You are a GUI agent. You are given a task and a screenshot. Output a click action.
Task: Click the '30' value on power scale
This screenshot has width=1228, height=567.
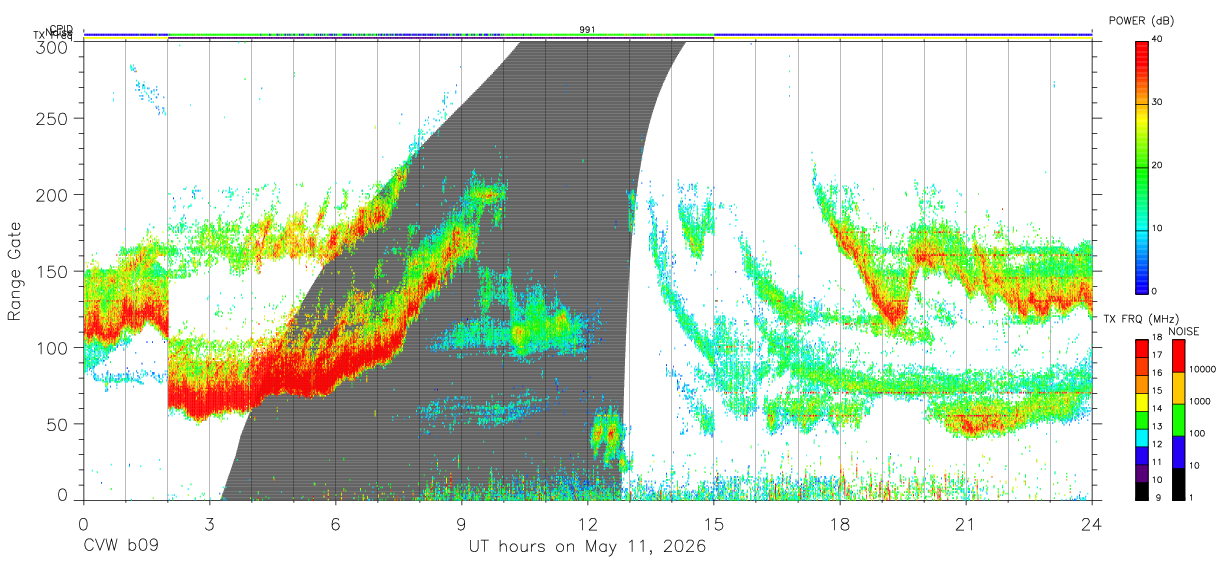[x=1158, y=102]
